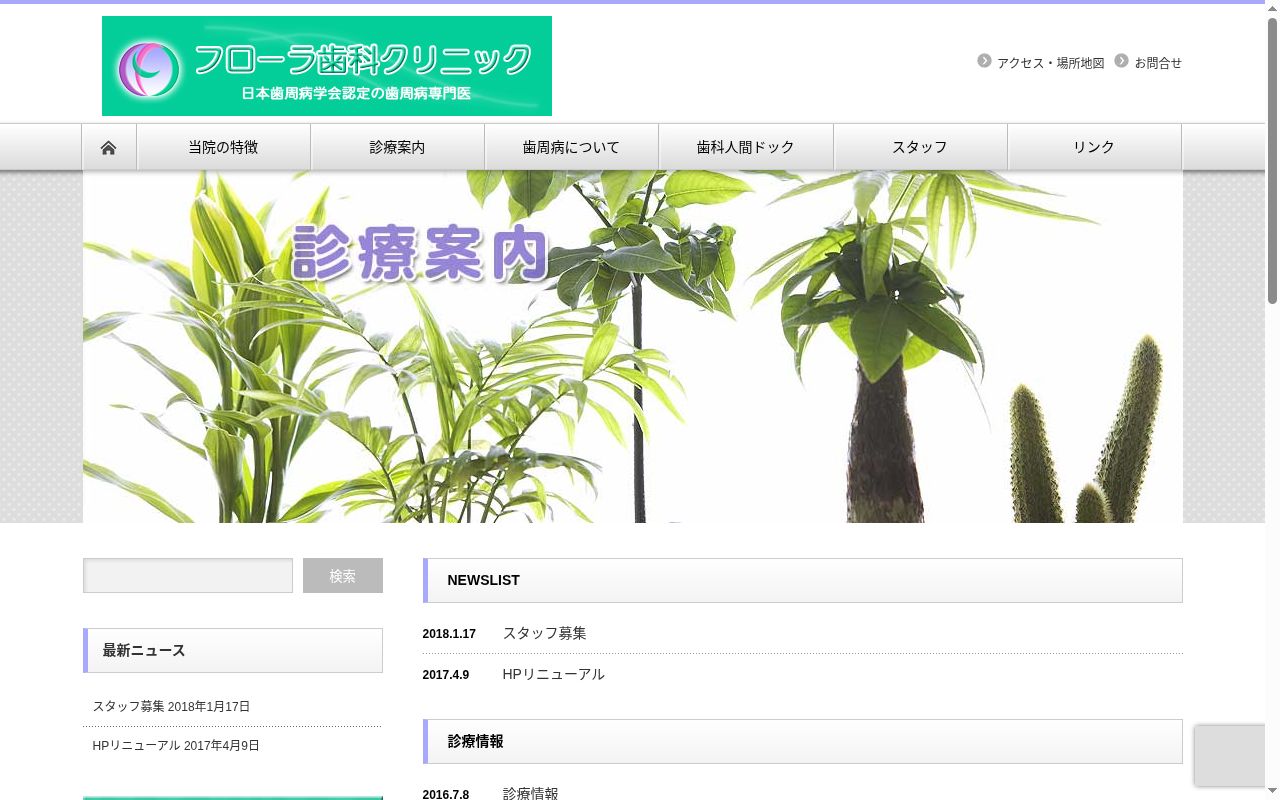Click the arrow icon beside お問合せ

1121,61
